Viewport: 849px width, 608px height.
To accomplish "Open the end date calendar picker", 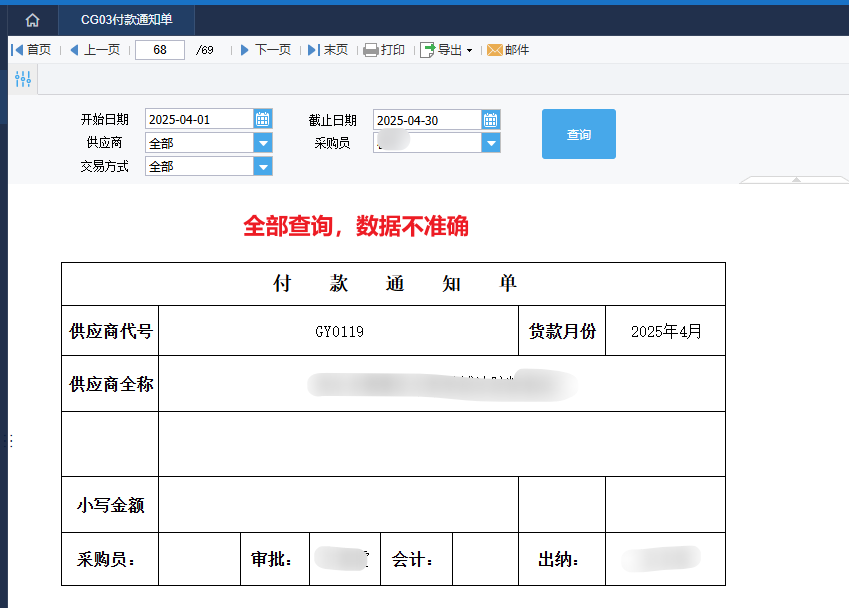I will [491, 120].
